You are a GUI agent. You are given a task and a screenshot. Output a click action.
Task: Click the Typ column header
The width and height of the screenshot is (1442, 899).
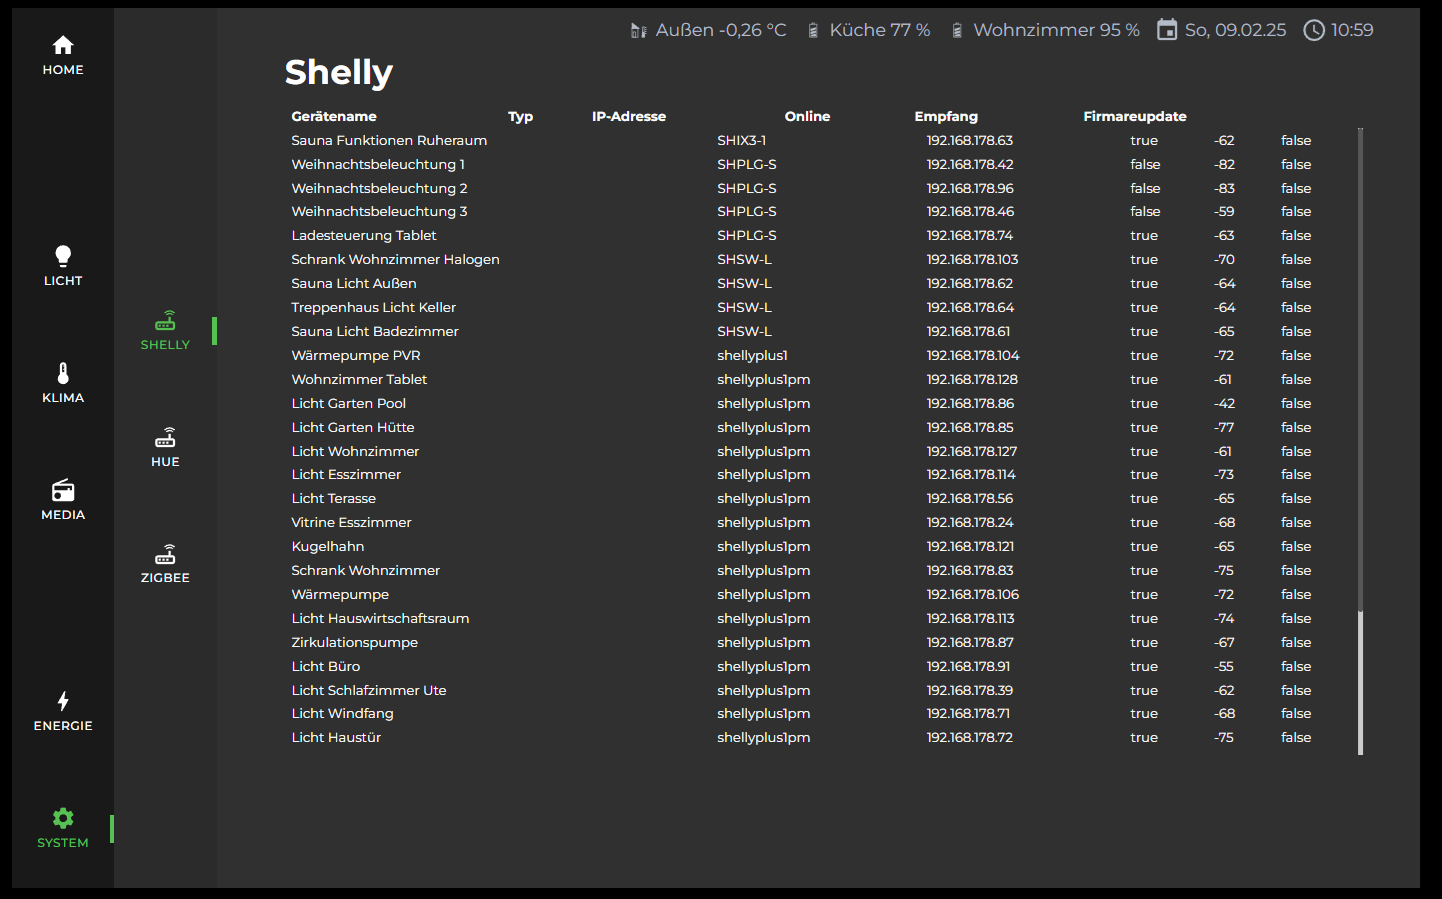coord(520,116)
